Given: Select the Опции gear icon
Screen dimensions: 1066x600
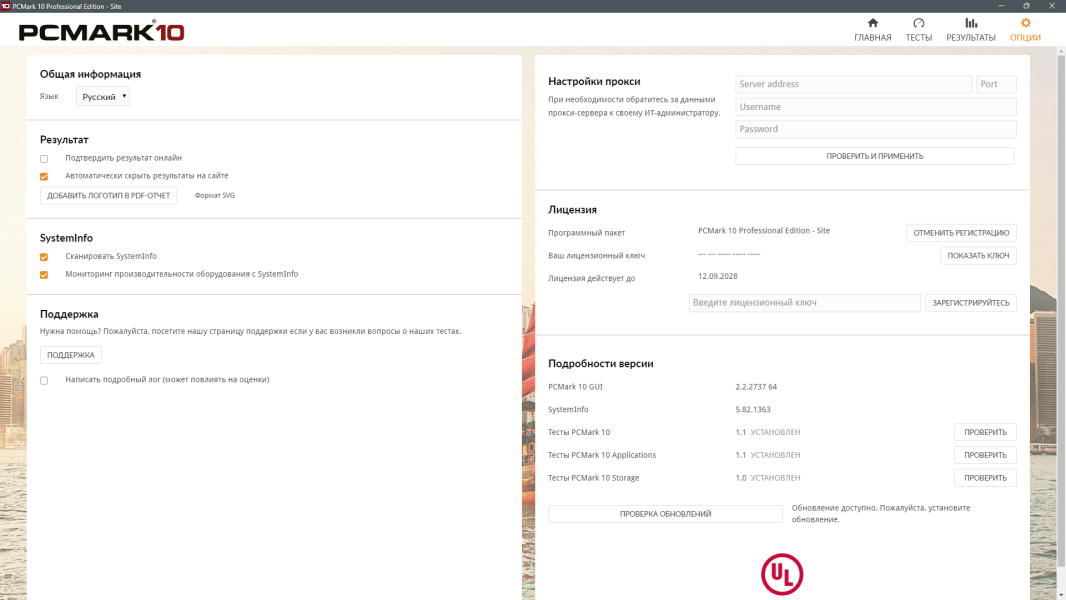Looking at the screenshot, I should tap(1025, 23).
